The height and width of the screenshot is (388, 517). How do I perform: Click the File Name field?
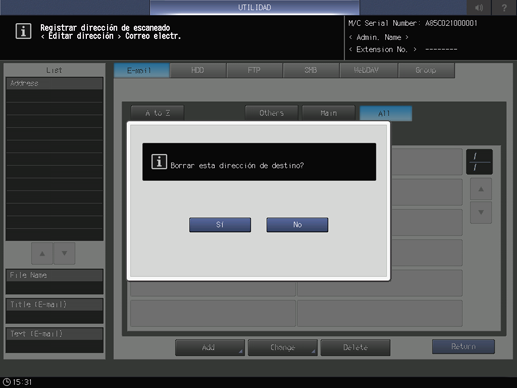54,282
